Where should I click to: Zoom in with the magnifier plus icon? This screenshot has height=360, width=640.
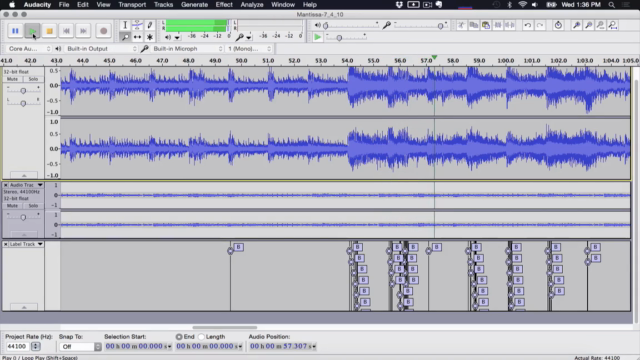coord(576,25)
